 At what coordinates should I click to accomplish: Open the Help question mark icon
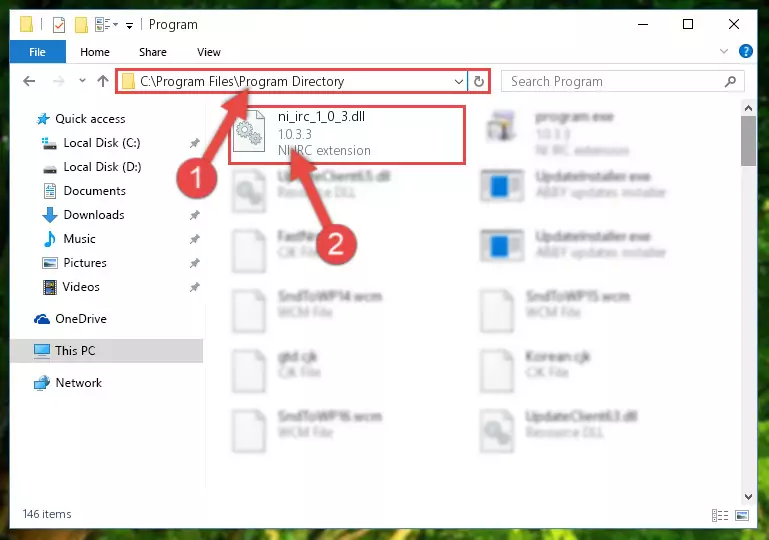click(745, 51)
